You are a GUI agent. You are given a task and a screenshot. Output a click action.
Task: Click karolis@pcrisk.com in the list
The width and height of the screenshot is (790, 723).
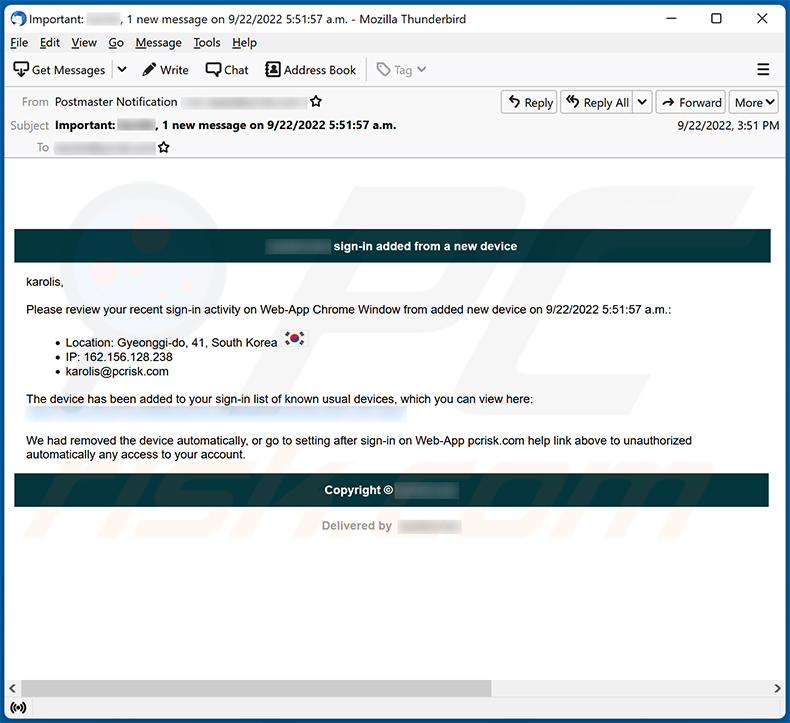117,372
